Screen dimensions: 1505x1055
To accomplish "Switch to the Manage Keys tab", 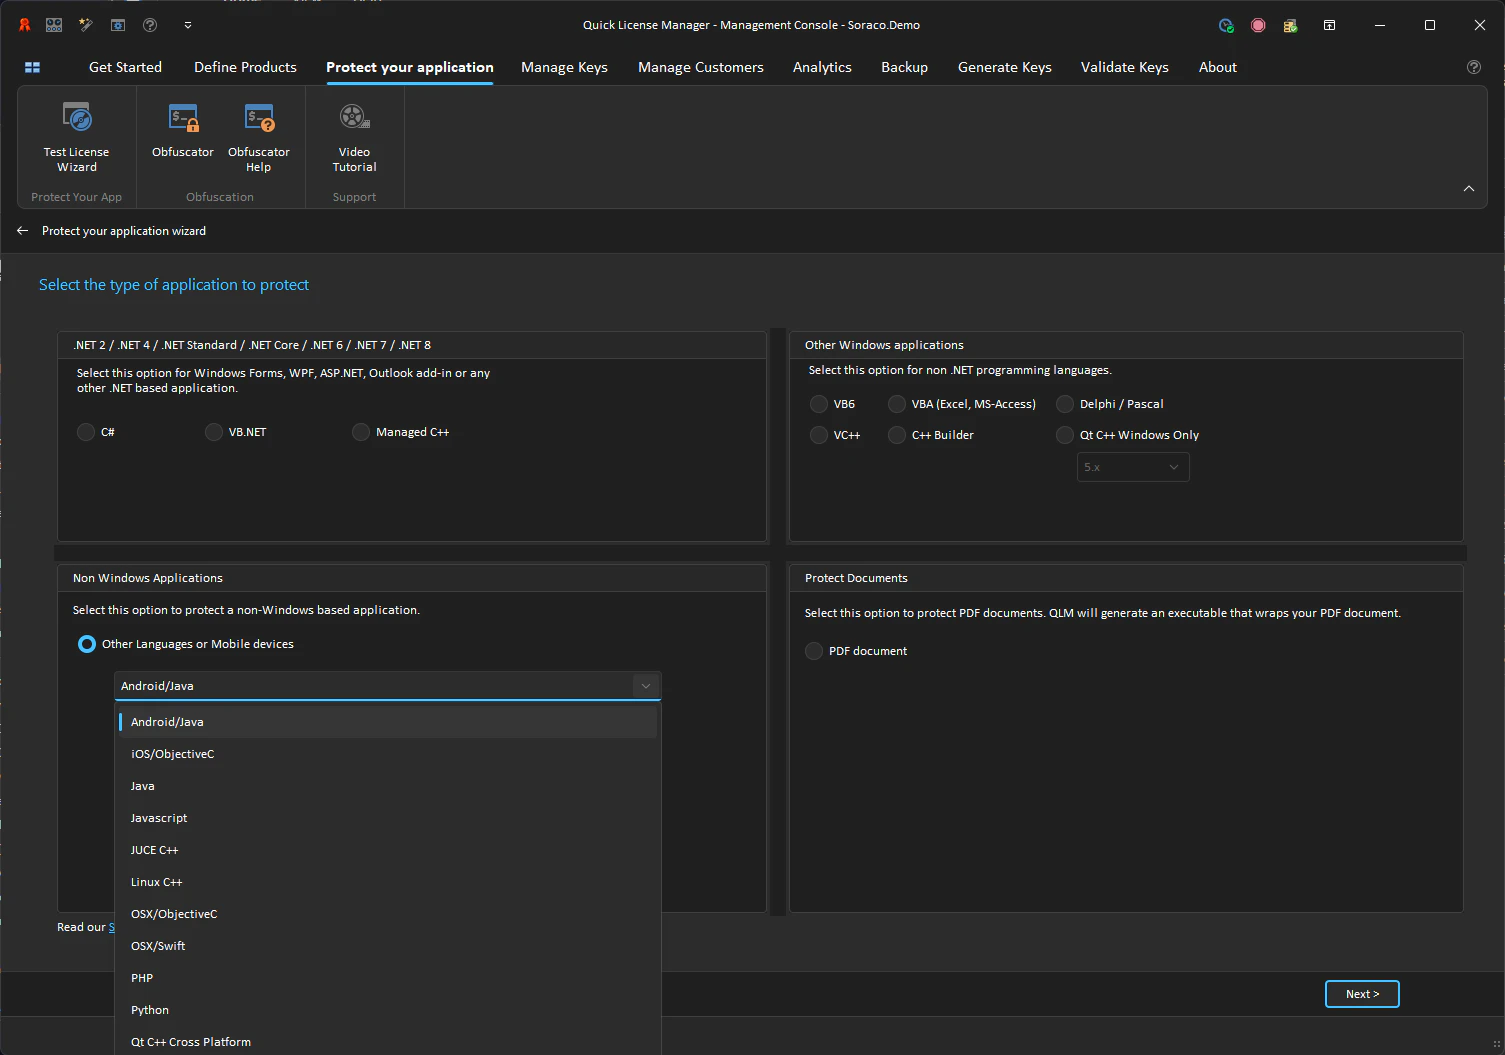I will click(564, 67).
